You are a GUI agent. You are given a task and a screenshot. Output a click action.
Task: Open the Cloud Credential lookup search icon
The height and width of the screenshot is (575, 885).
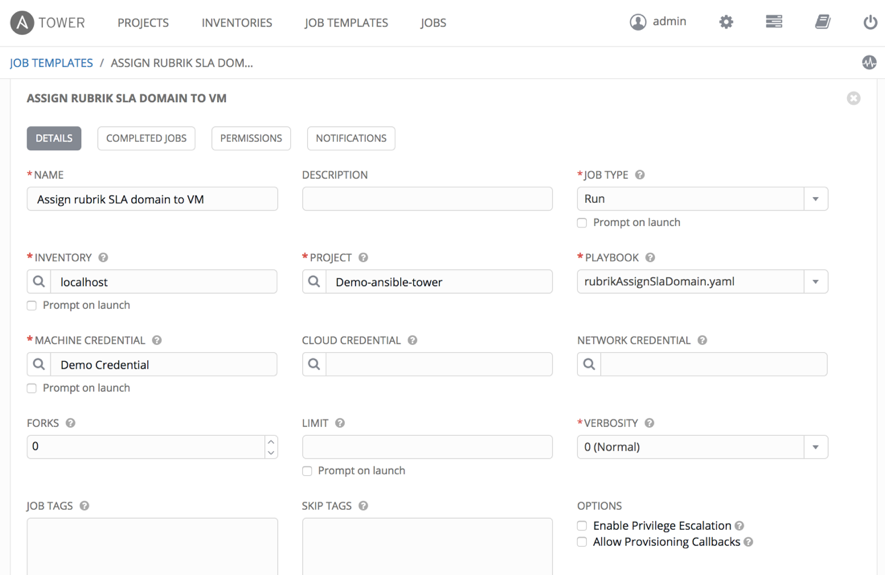click(314, 365)
